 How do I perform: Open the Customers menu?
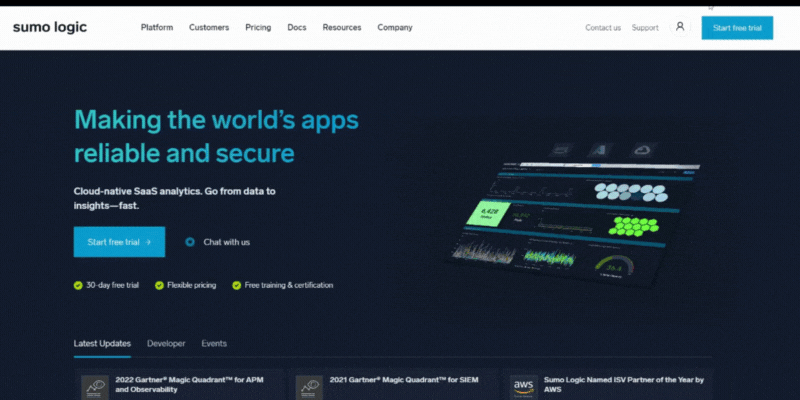point(209,28)
